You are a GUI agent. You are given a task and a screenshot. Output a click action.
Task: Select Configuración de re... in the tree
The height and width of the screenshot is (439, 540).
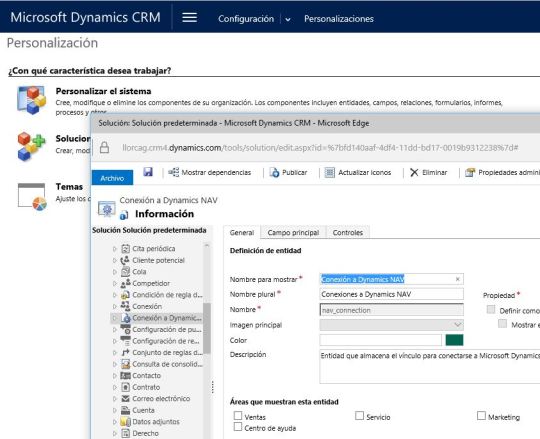click(x=166, y=341)
